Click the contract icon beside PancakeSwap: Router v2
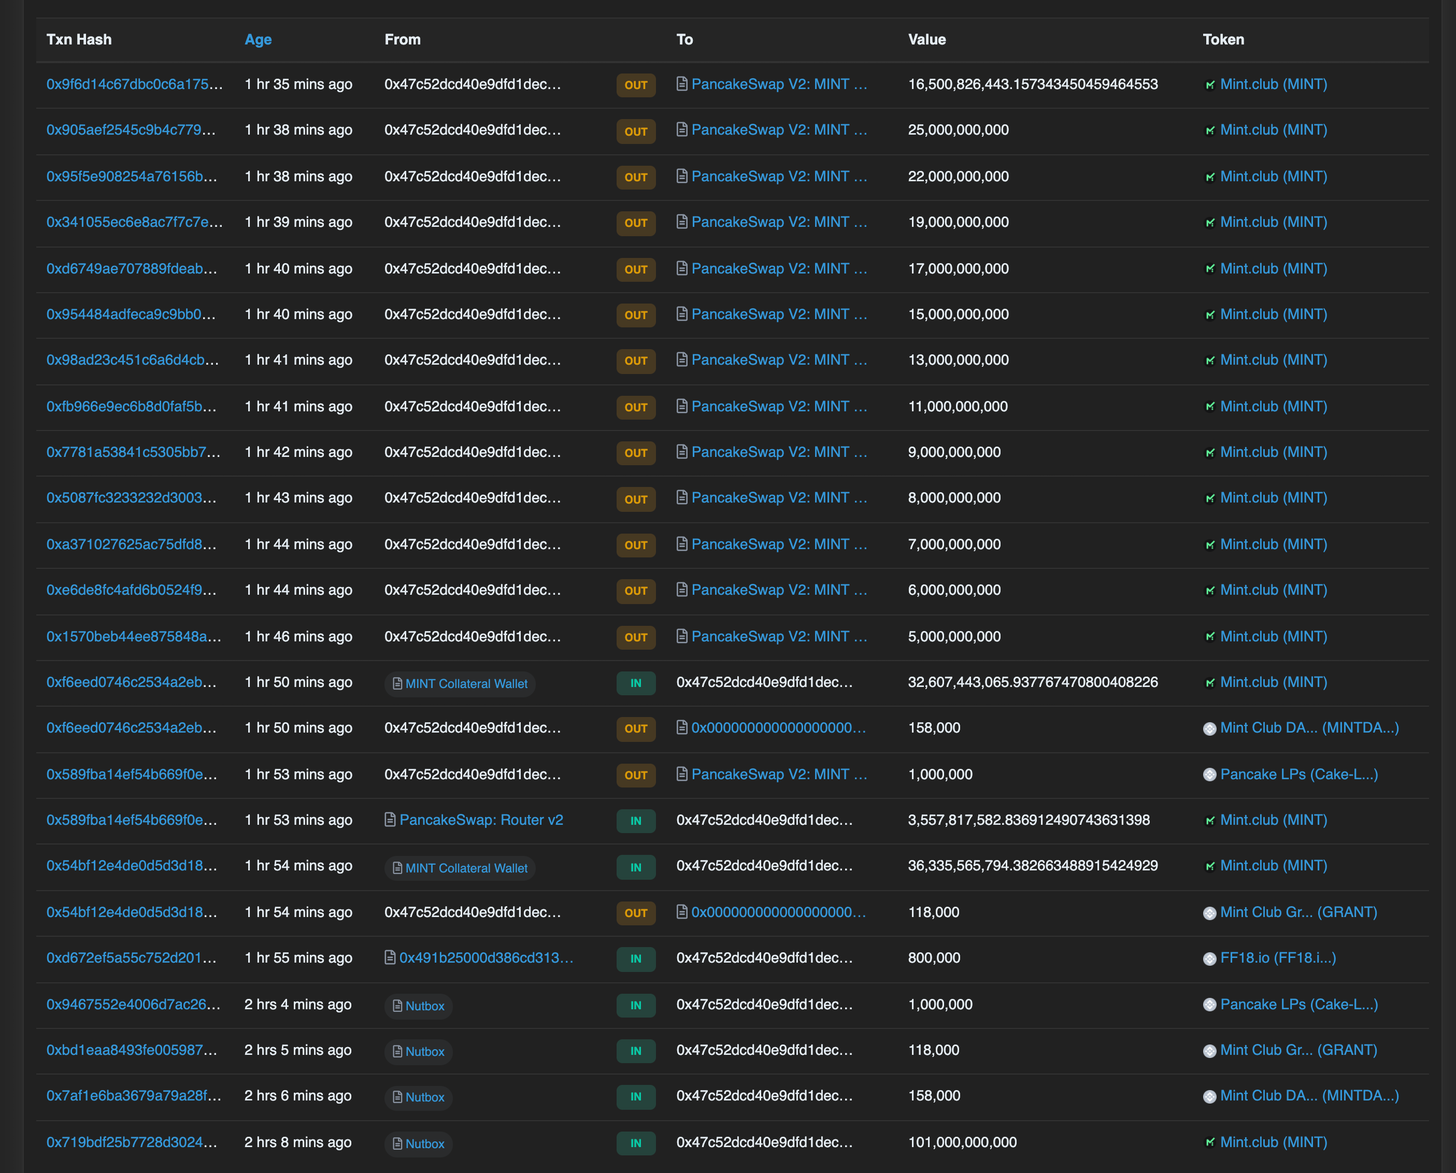Screen dimensions: 1456x1173 390,820
